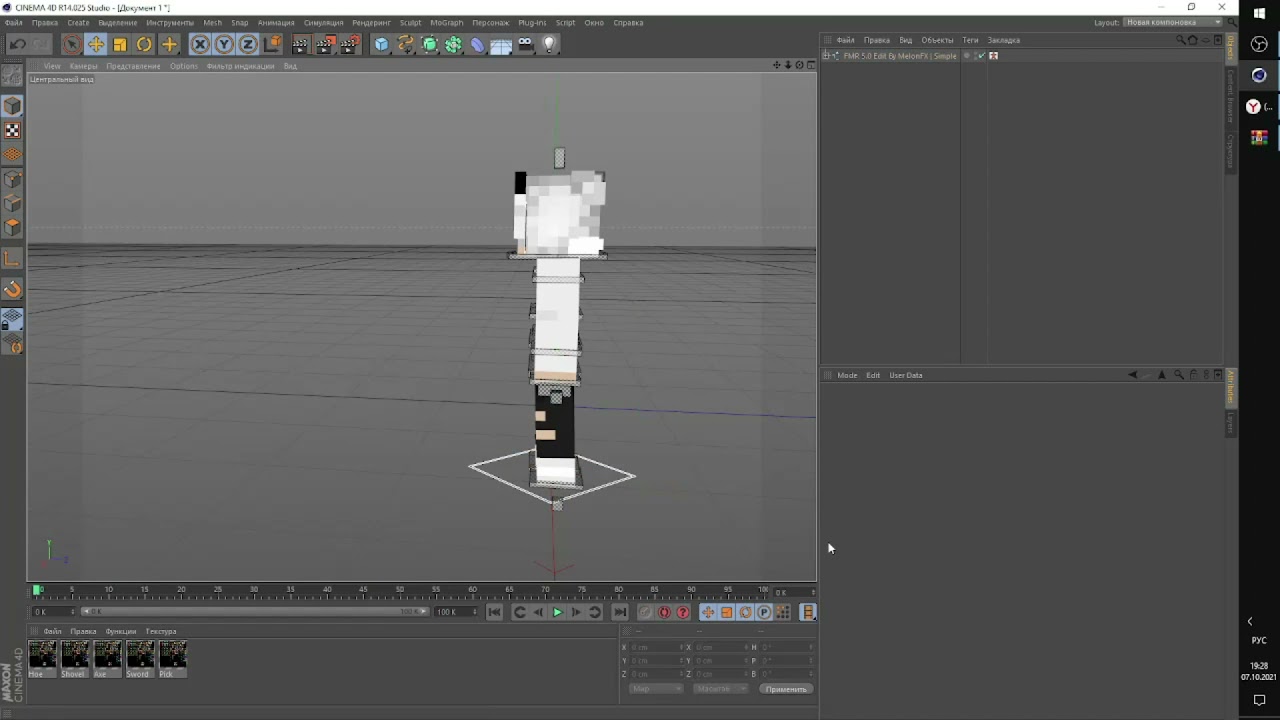Screen dimensions: 1280x720
Task: Click Render to Picture Viewer icon
Action: pos(325,44)
